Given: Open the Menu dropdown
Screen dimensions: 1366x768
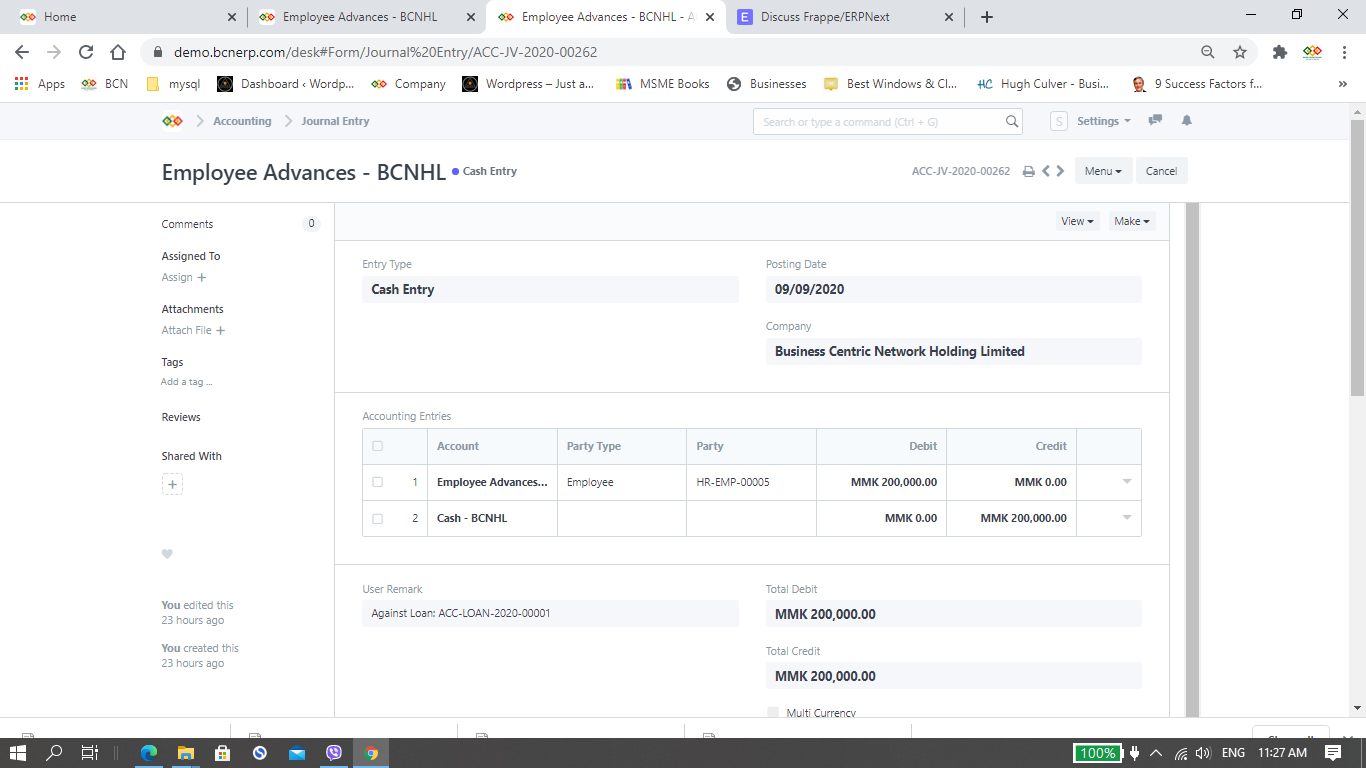Looking at the screenshot, I should click(1103, 171).
